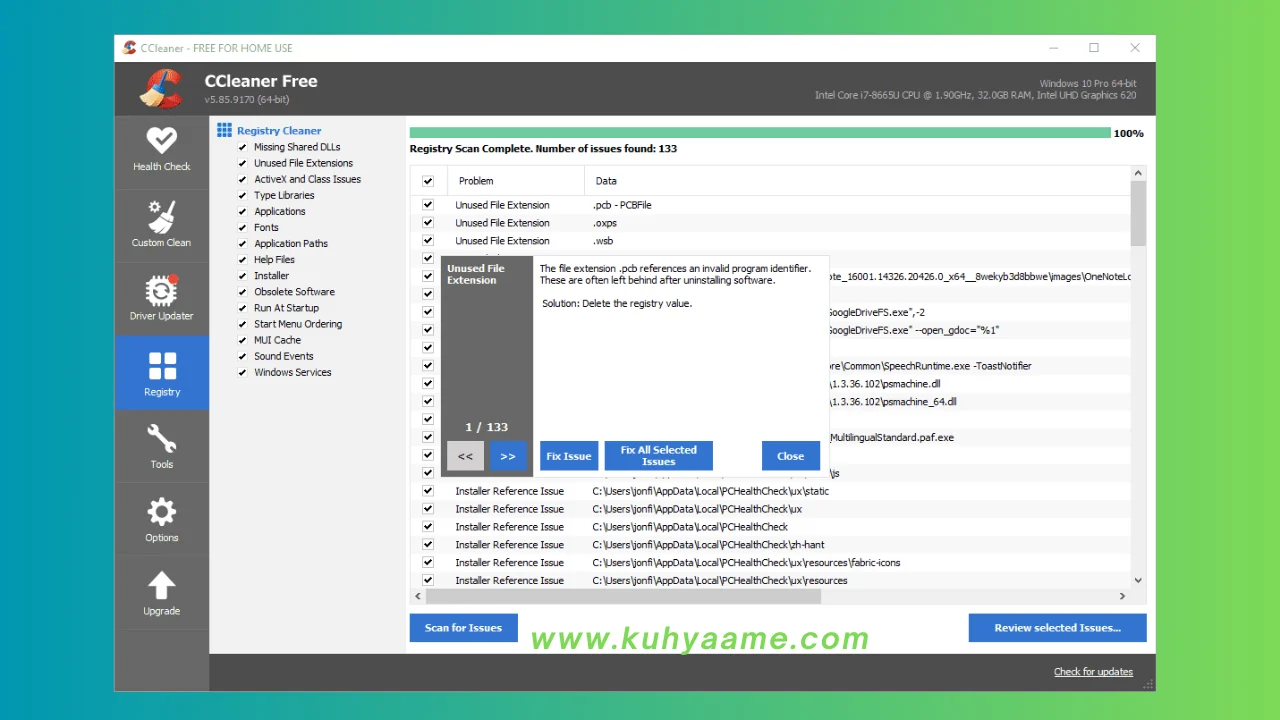
Task: Uncheck Missing Shared DLLs
Action: (242, 147)
